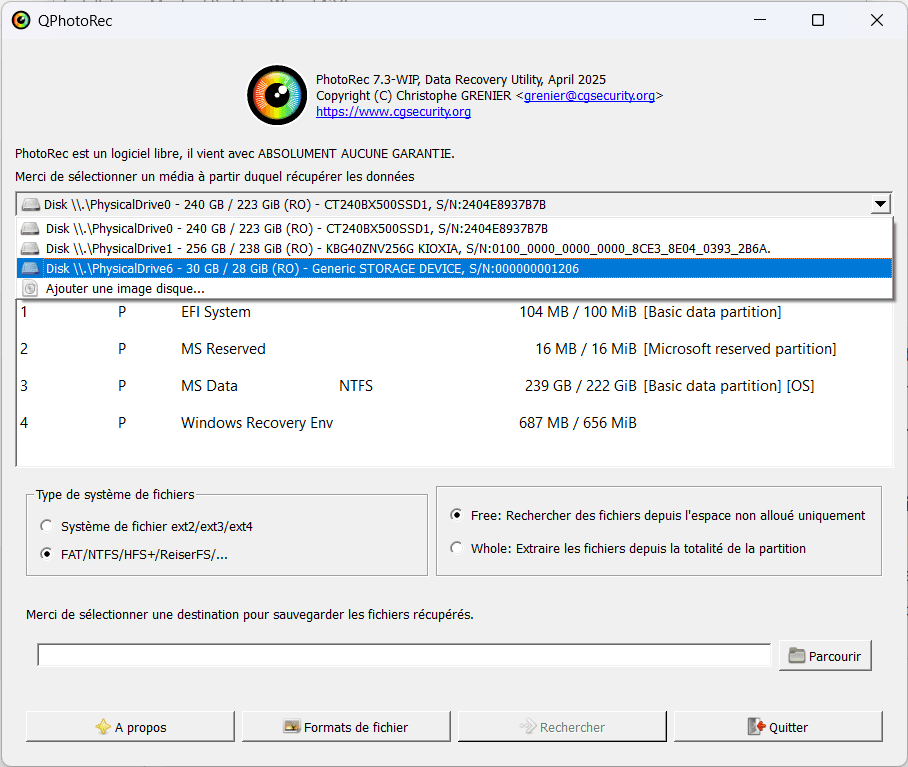Image resolution: width=908 pixels, height=767 pixels.
Task: Click the disc image icon beside Ajouter
Action: [30, 288]
